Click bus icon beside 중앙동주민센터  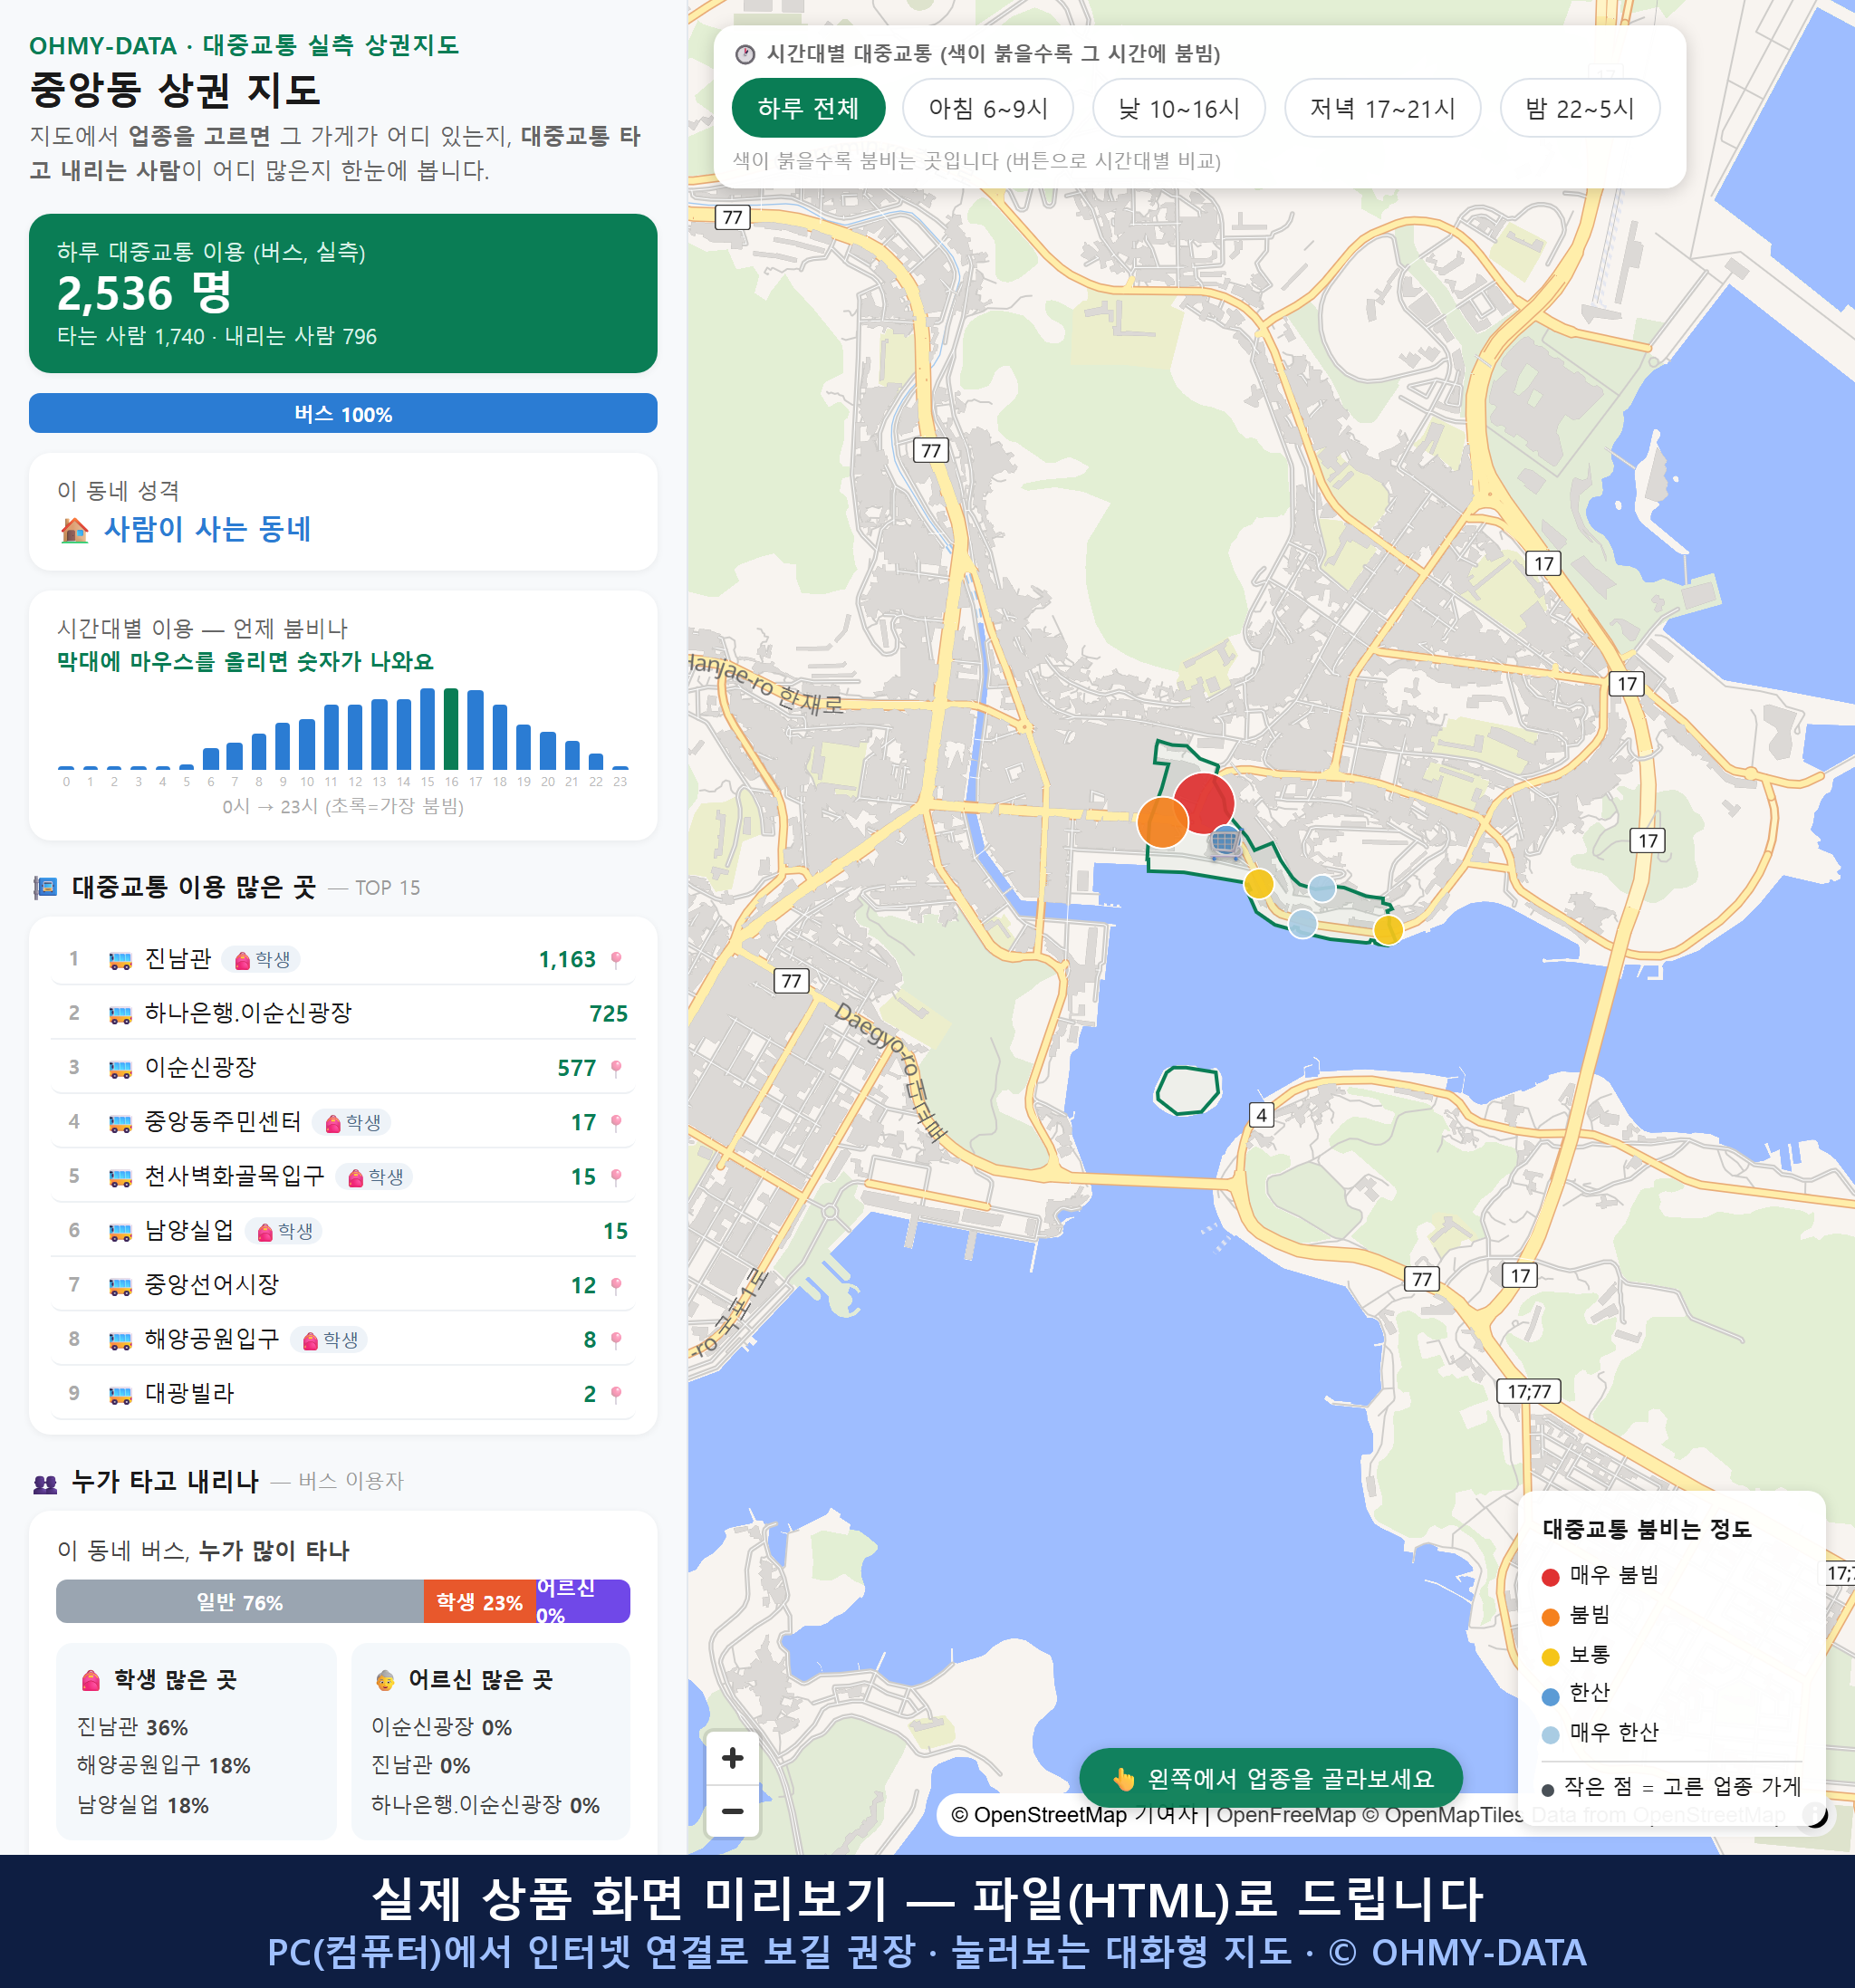120,1123
